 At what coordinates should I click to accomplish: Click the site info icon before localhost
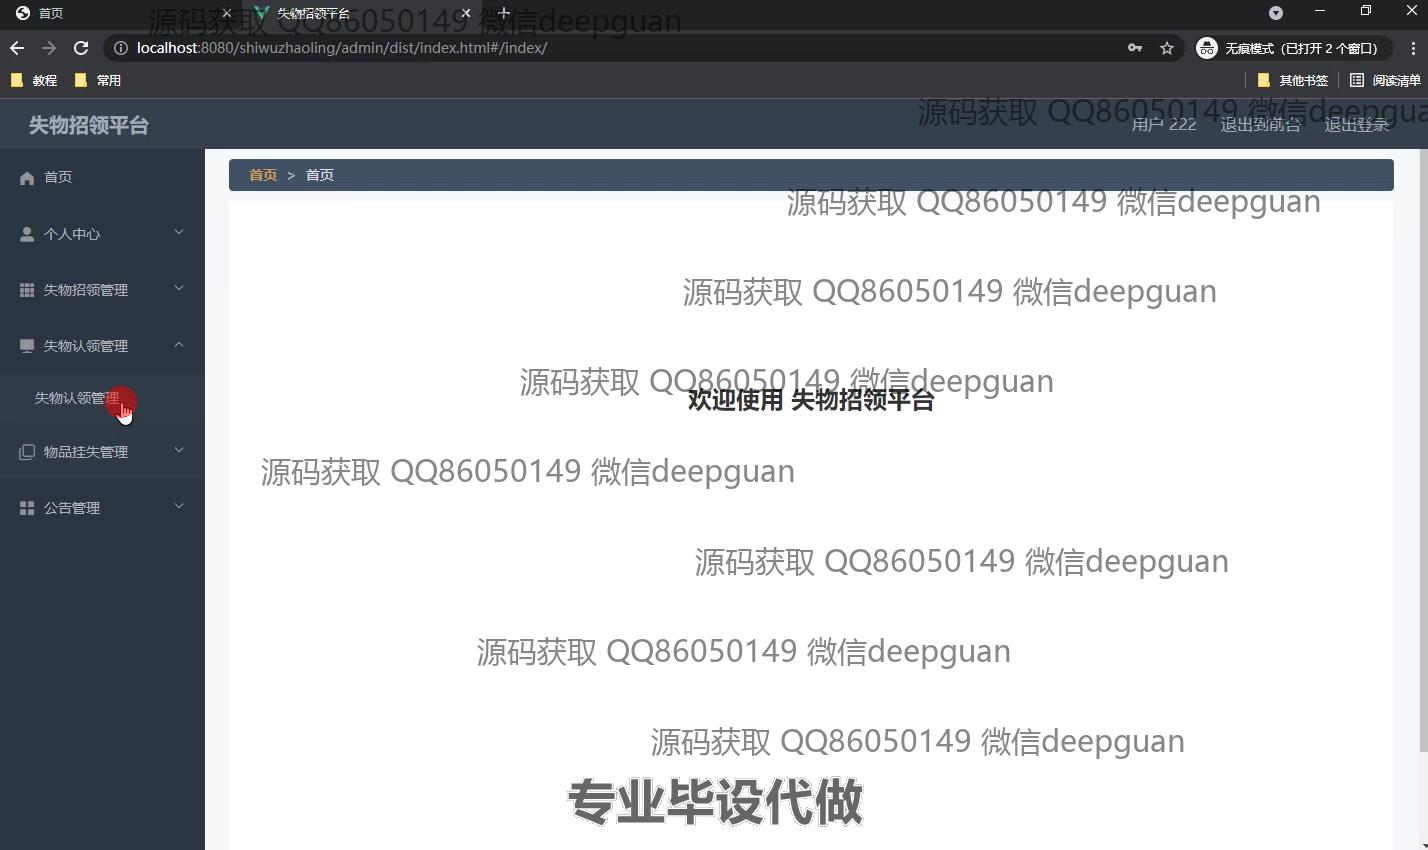pyautogui.click(x=120, y=48)
